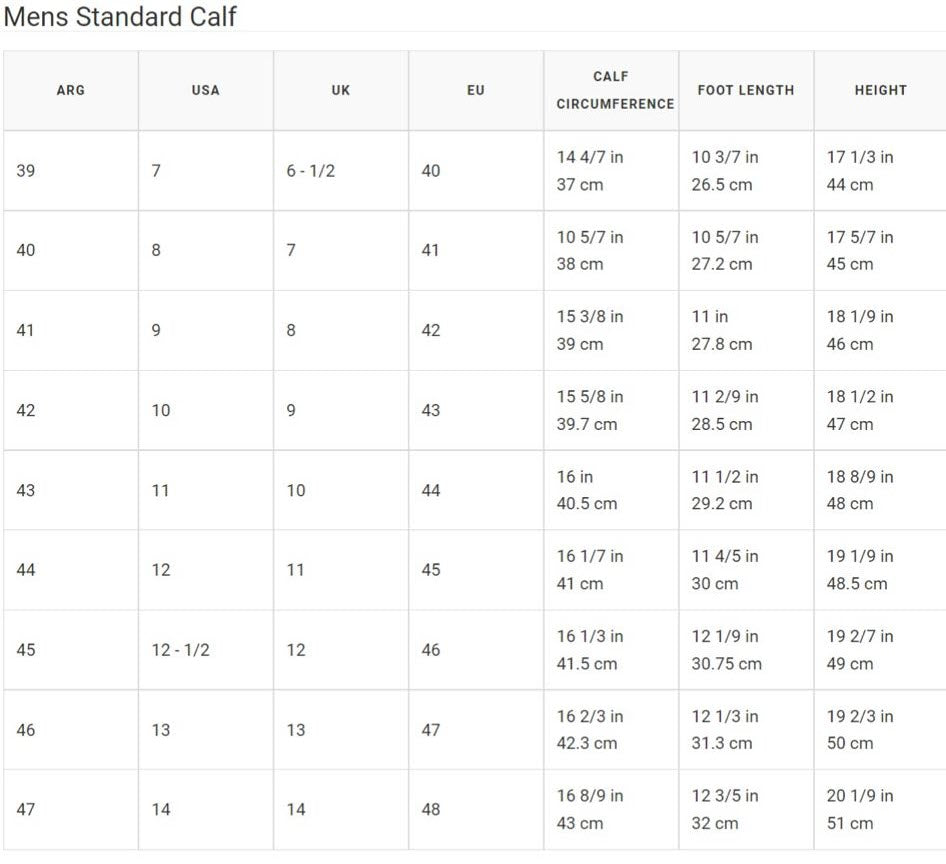This screenshot has width=946, height=864.
Task: Click the Foot Length column header
Action: 746,90
